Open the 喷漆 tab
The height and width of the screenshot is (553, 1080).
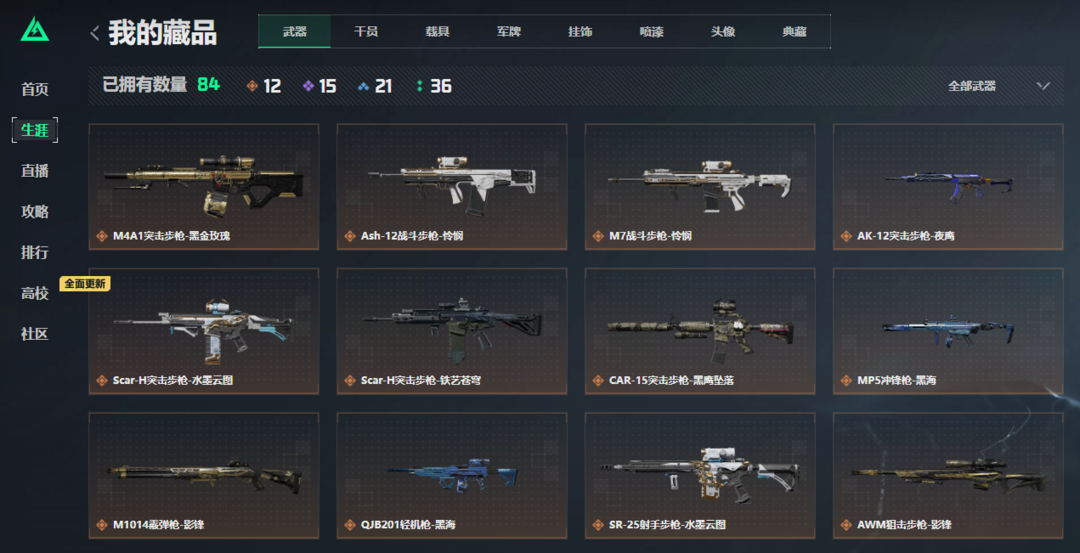[651, 32]
